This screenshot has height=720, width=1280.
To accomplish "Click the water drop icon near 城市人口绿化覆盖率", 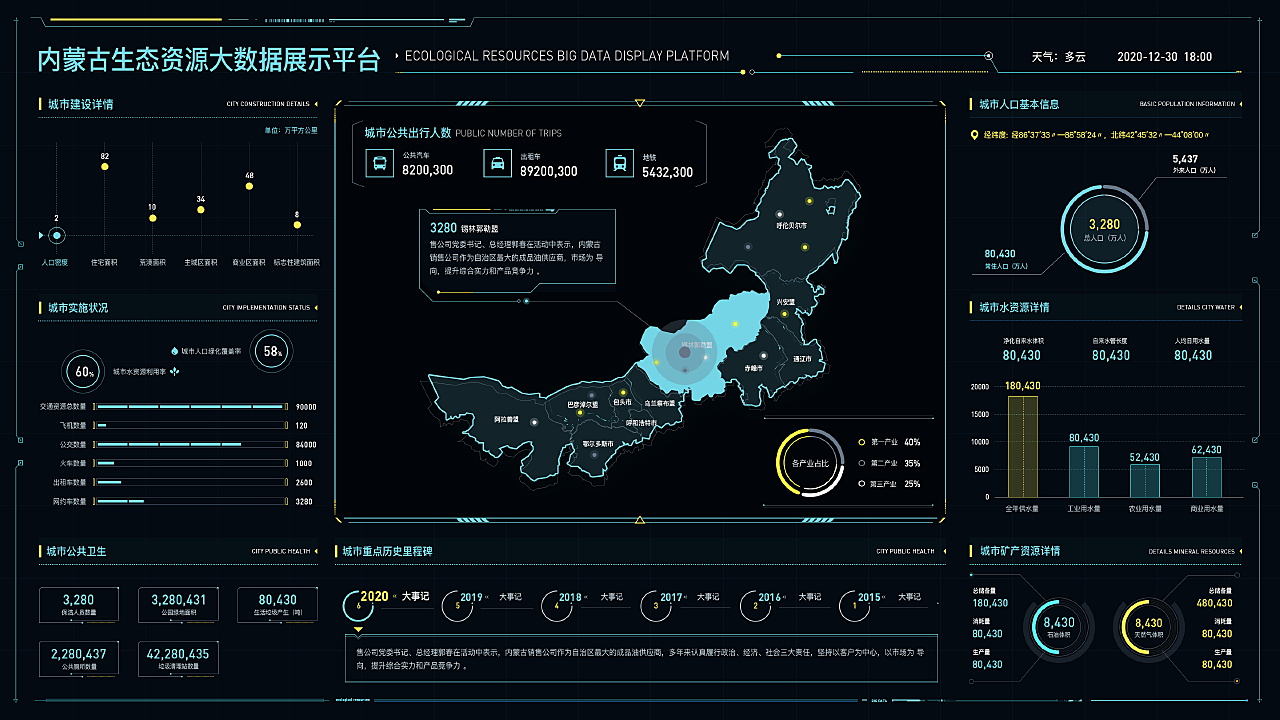I will pos(174,351).
